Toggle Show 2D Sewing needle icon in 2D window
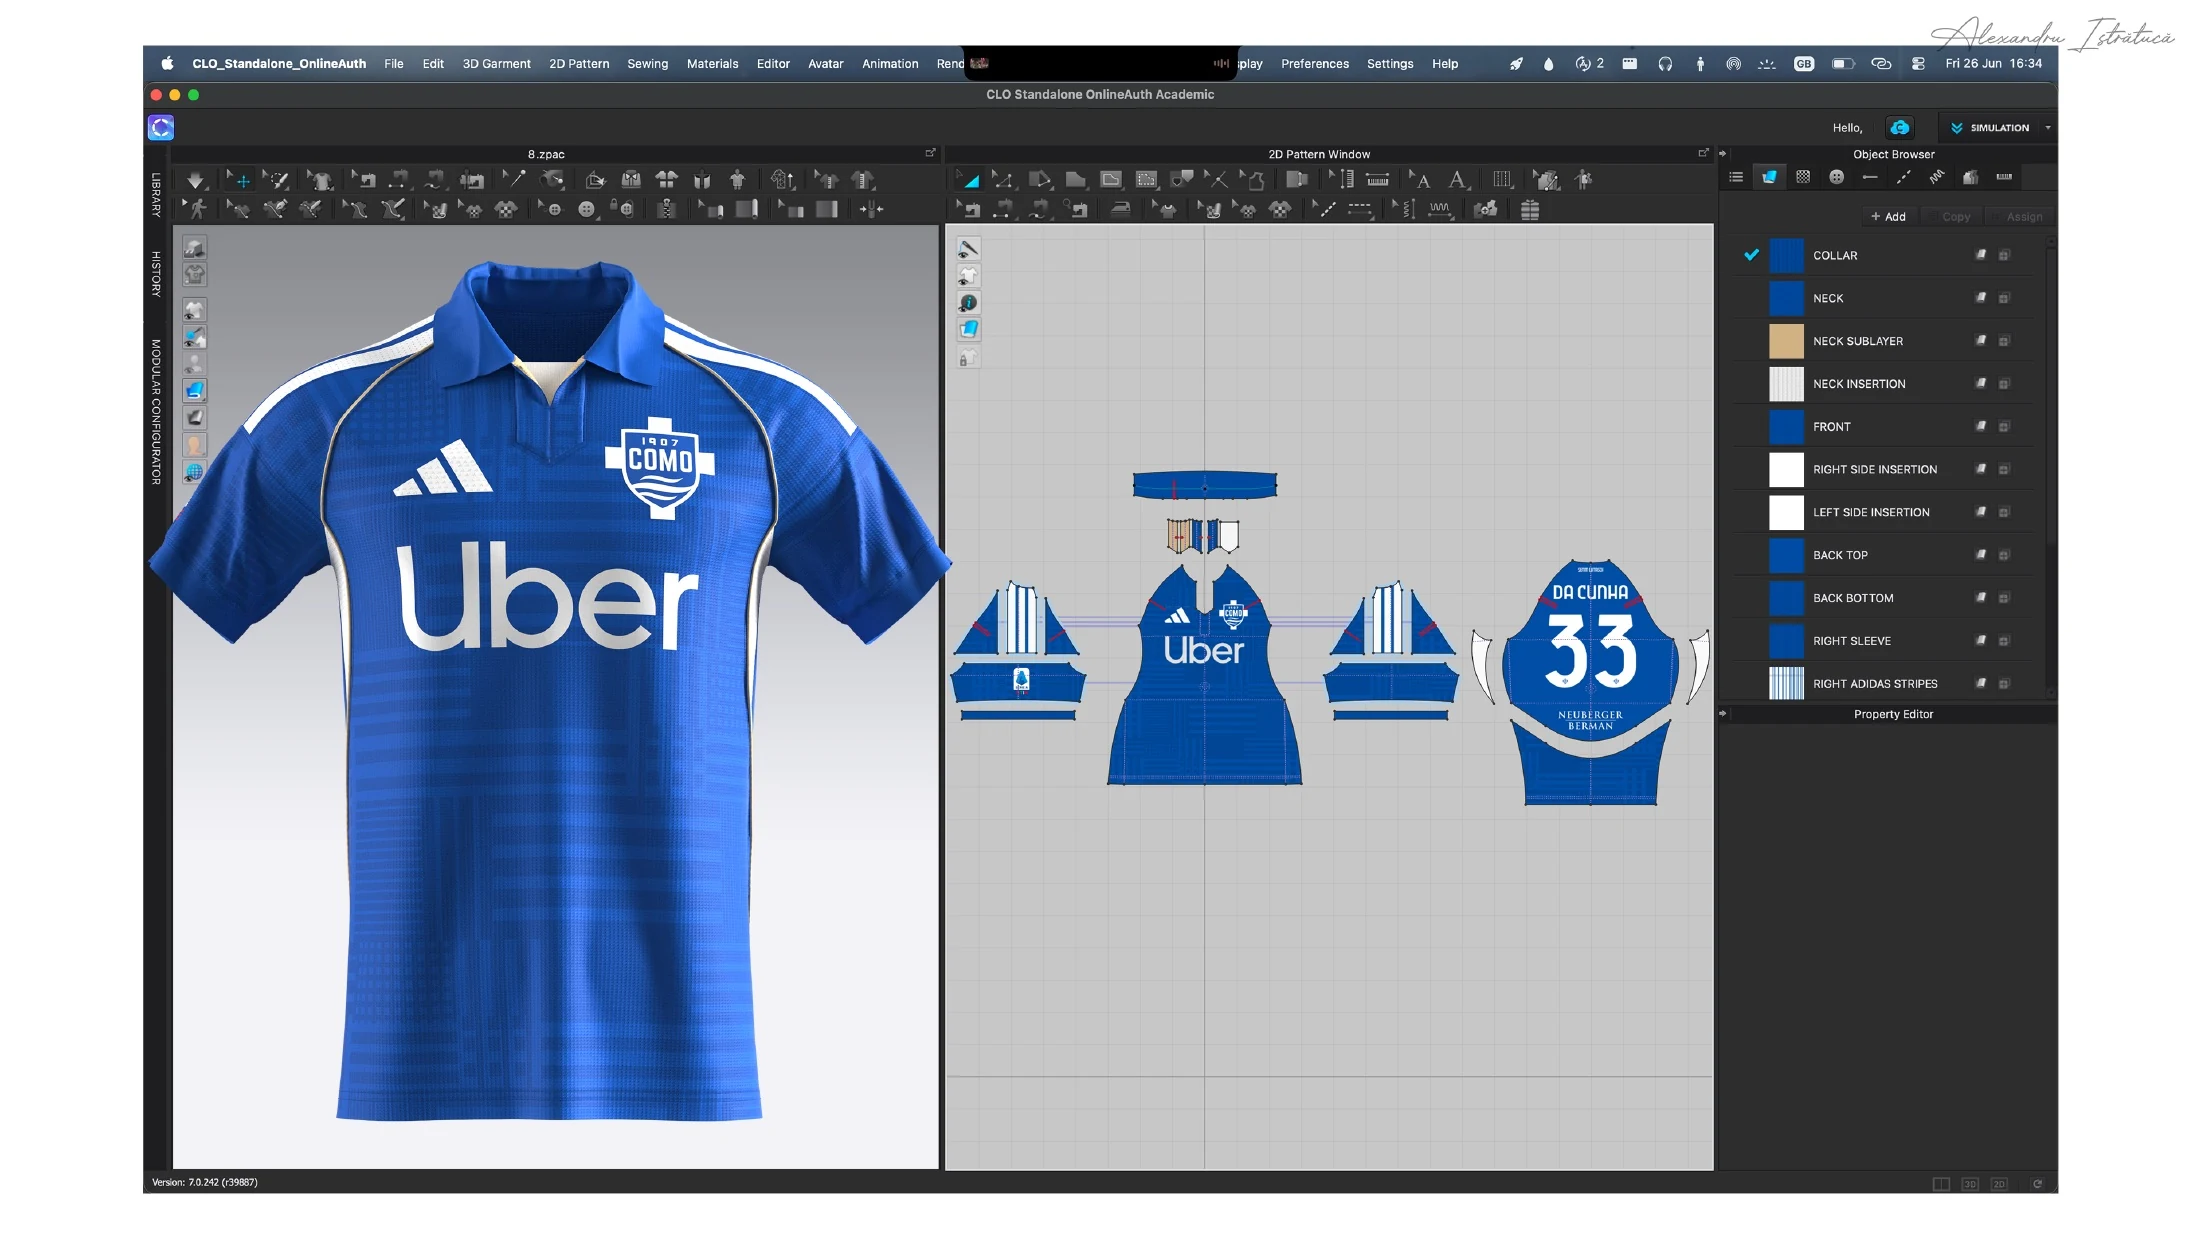The image size is (2200, 1238). click(968, 248)
